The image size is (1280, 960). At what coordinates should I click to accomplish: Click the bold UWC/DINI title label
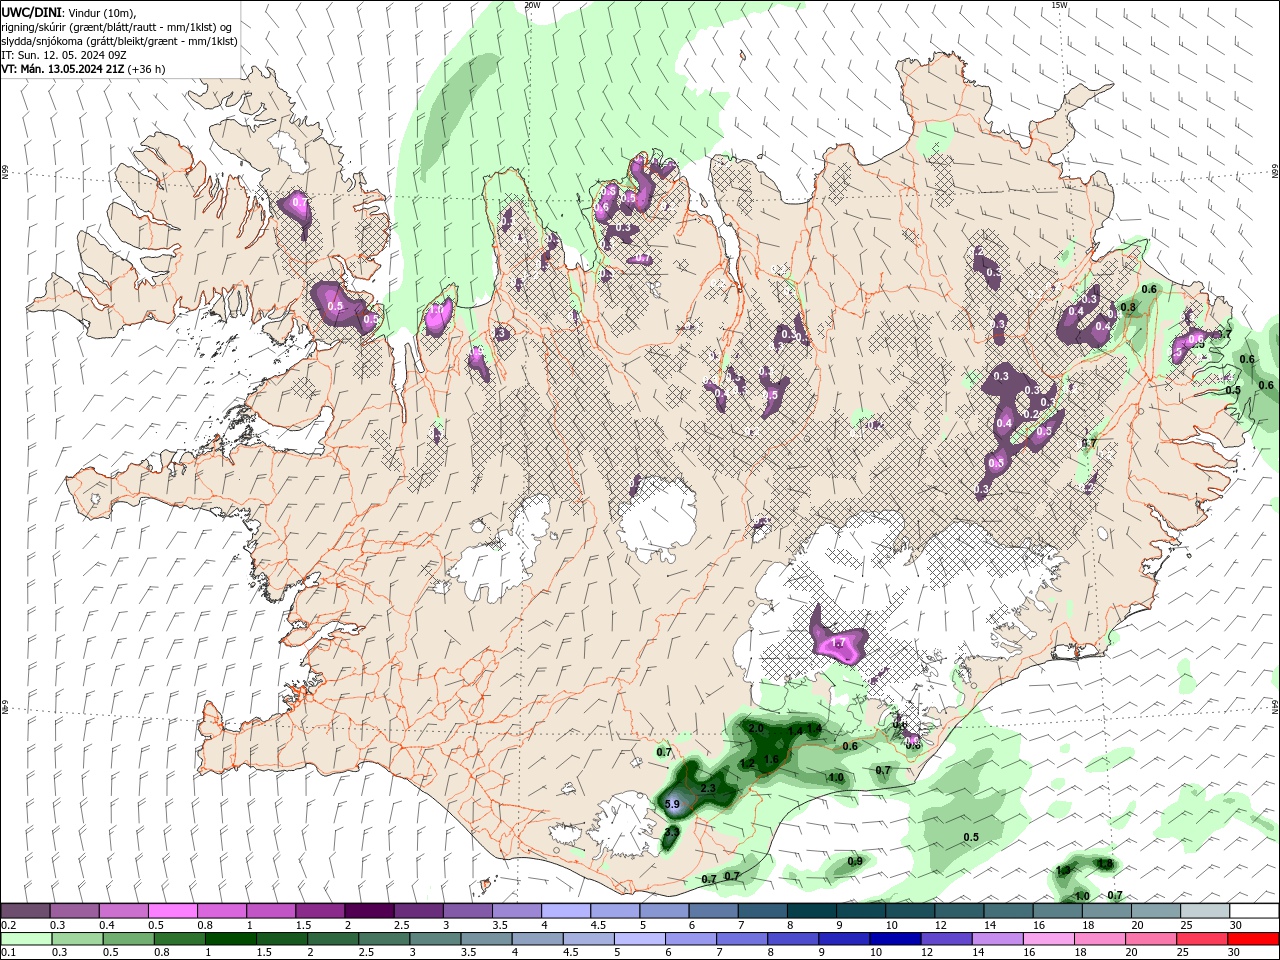point(32,12)
